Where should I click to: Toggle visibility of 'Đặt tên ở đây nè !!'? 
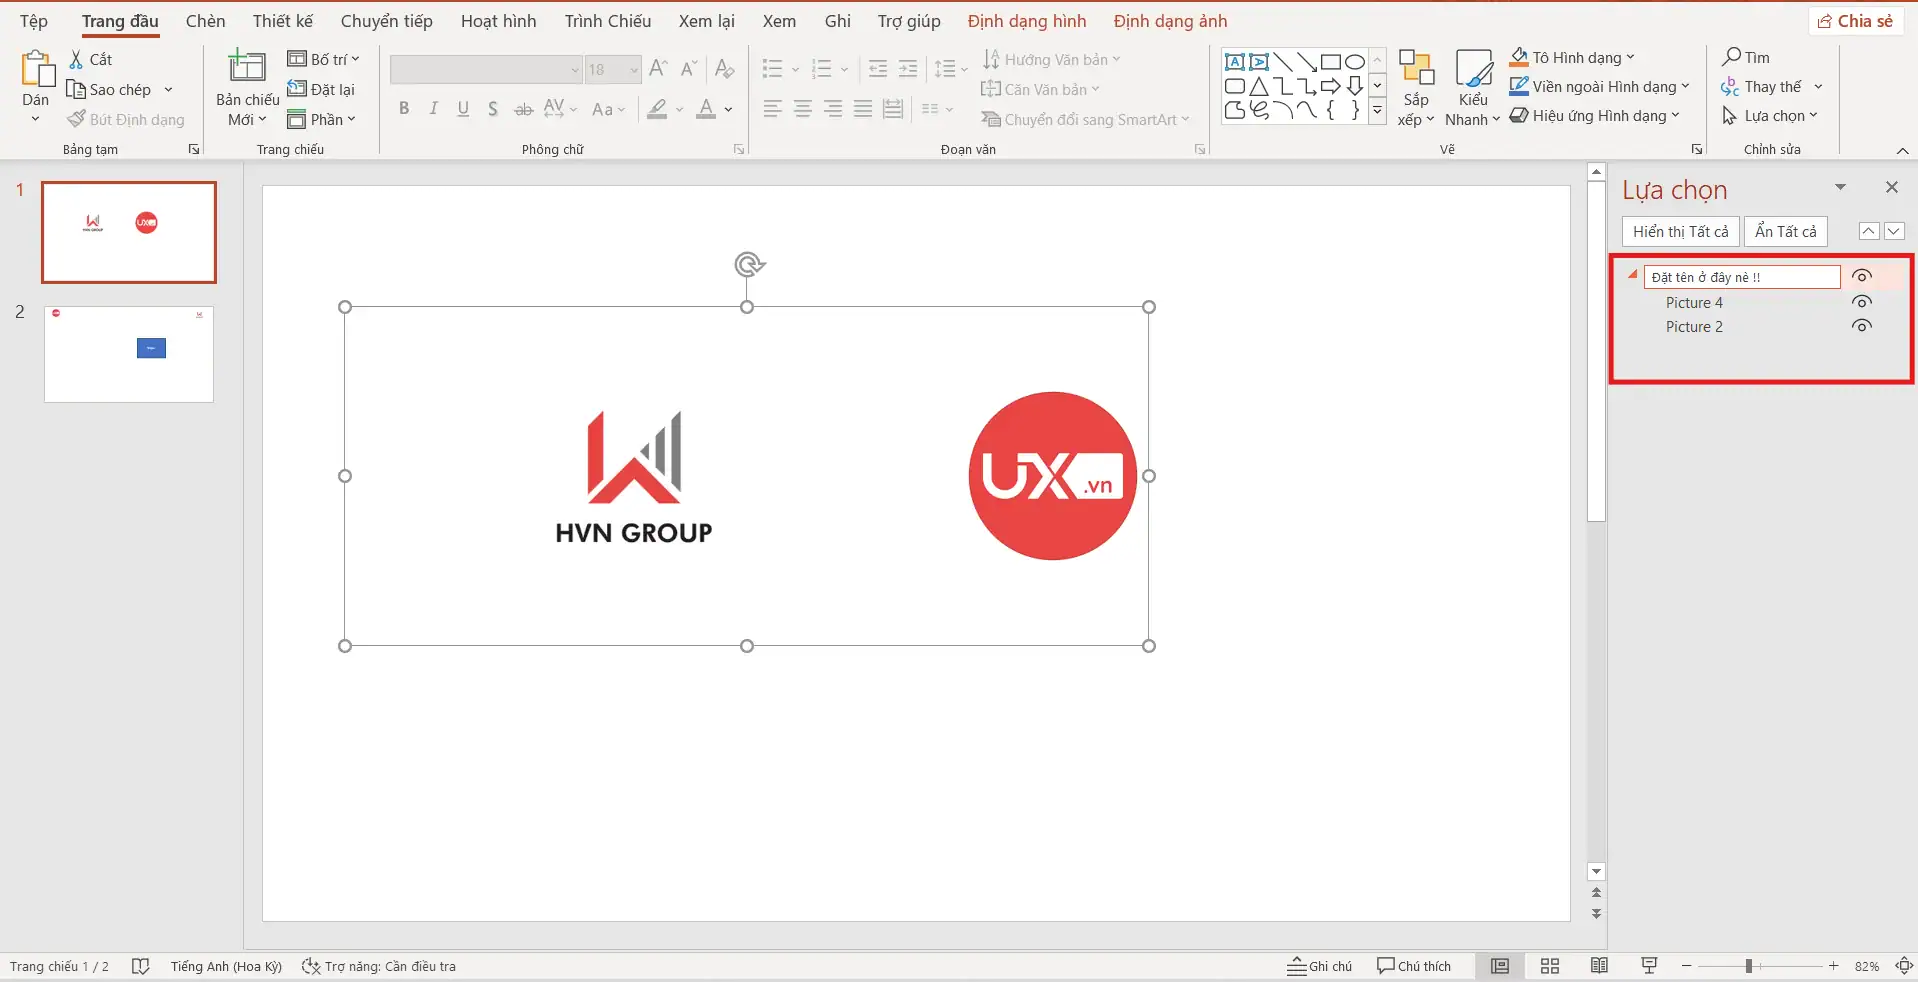[1861, 276]
